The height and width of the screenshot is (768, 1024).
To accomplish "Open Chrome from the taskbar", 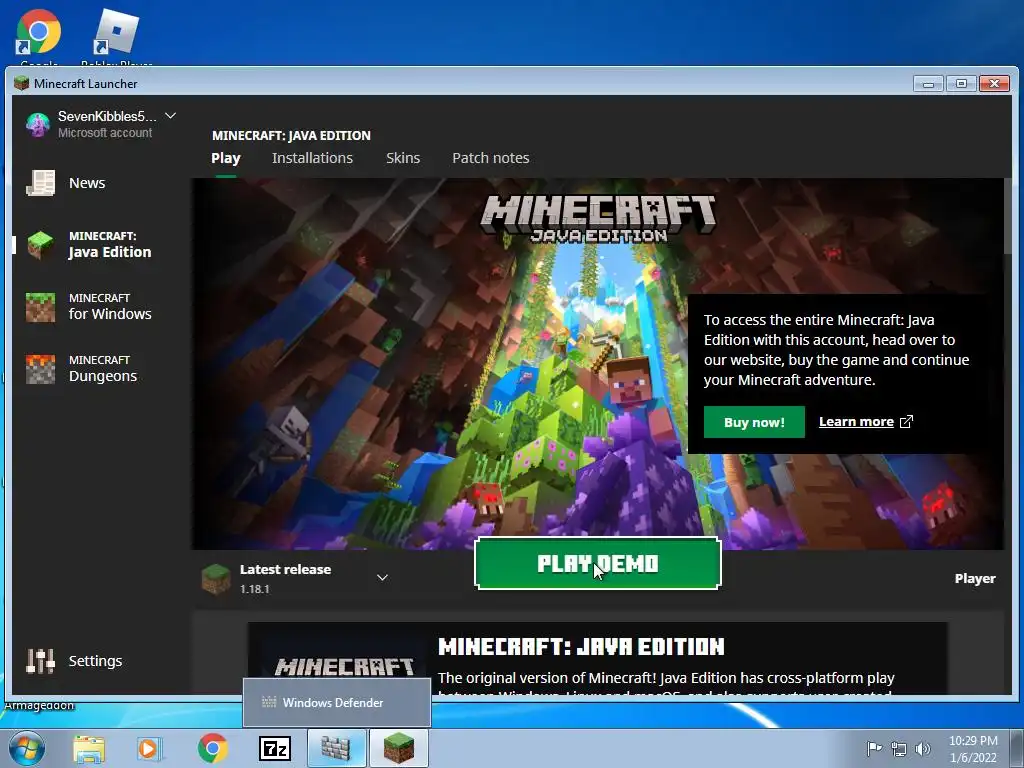I will (212, 748).
